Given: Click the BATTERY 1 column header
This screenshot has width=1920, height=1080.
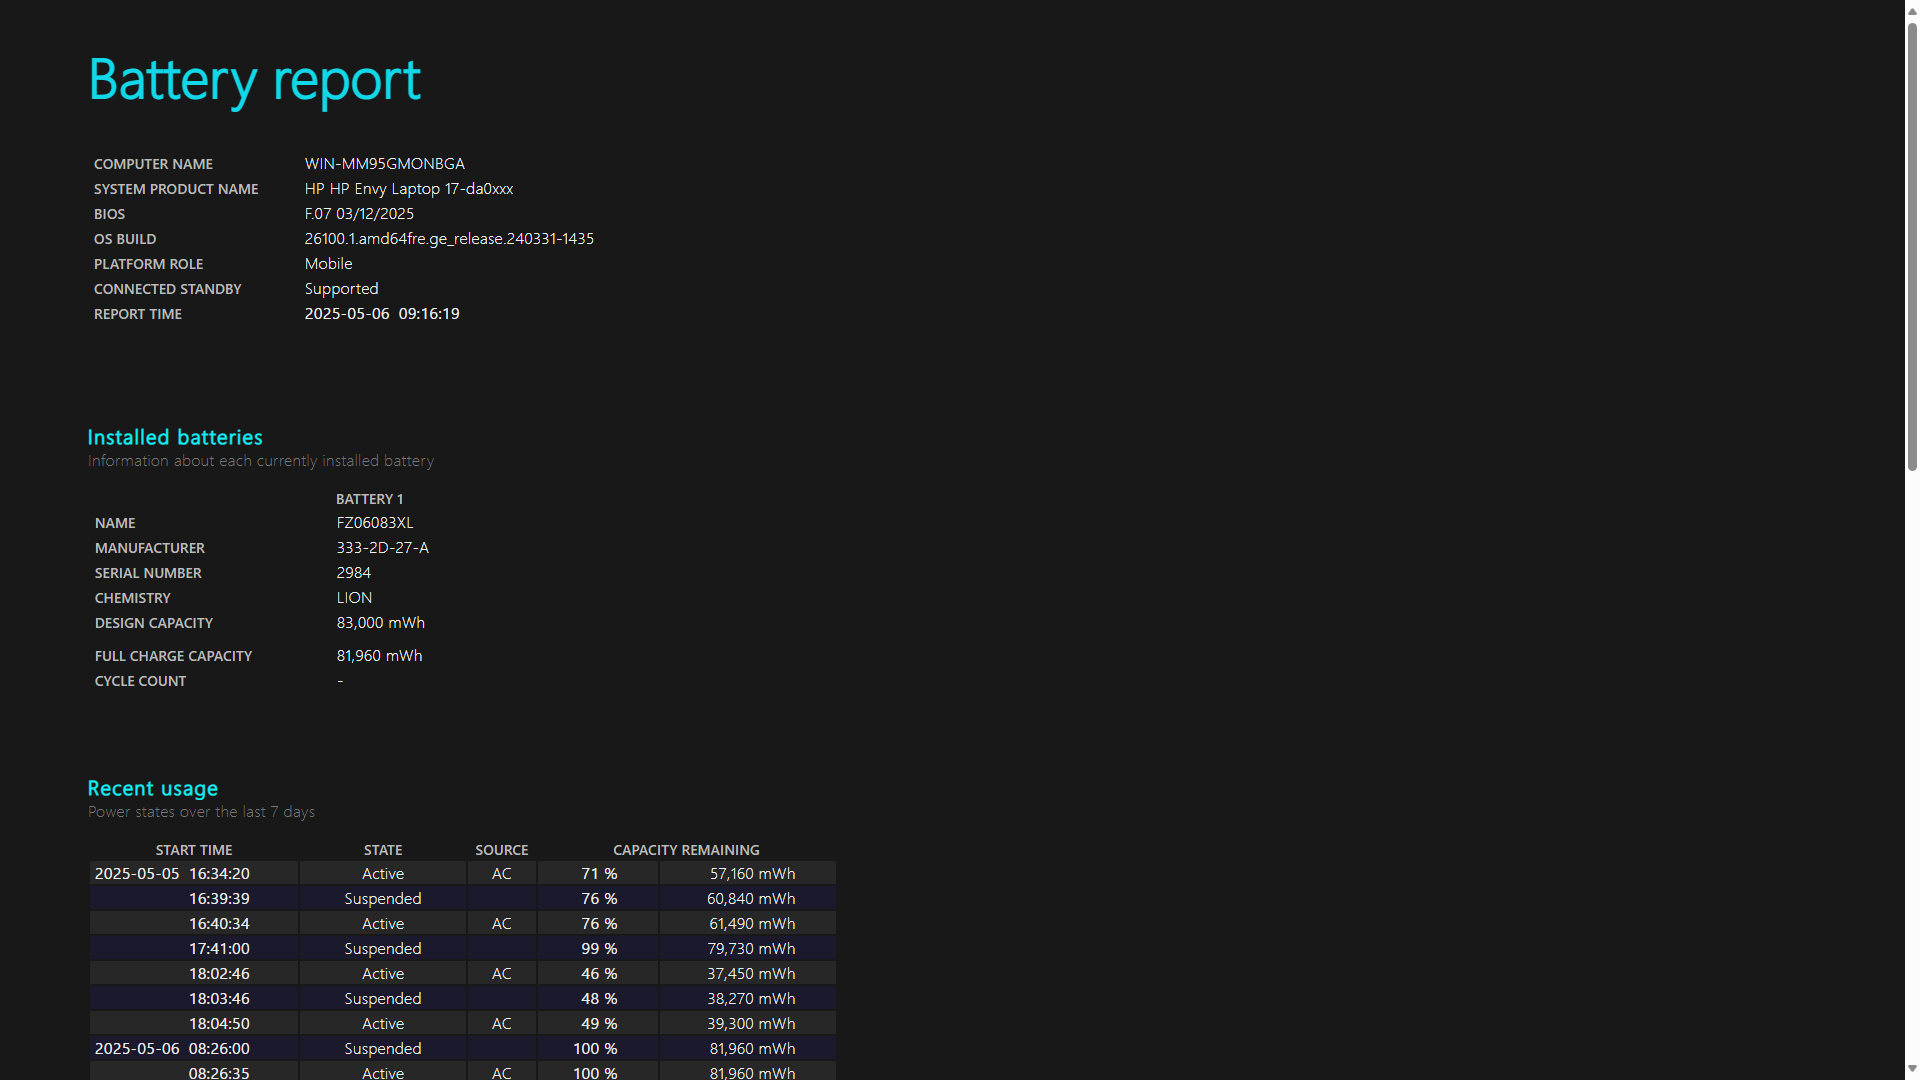Looking at the screenshot, I should 369,499.
